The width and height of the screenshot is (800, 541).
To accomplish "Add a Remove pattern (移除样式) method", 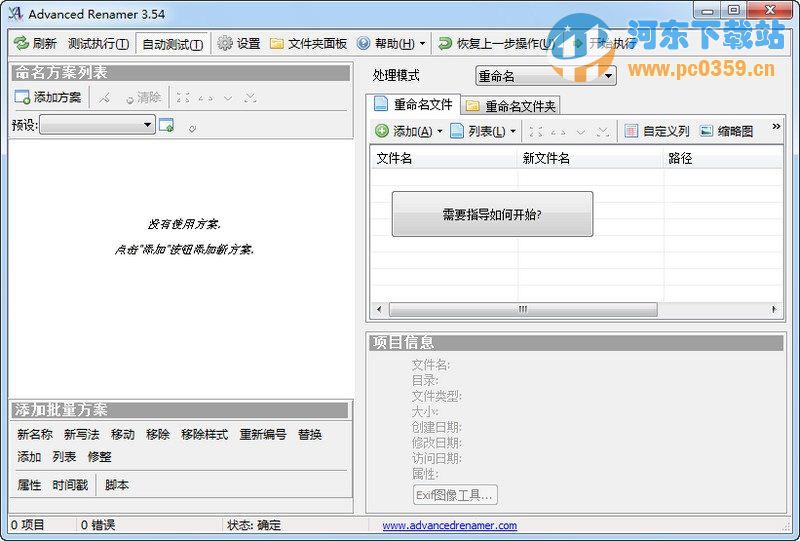I will [205, 435].
